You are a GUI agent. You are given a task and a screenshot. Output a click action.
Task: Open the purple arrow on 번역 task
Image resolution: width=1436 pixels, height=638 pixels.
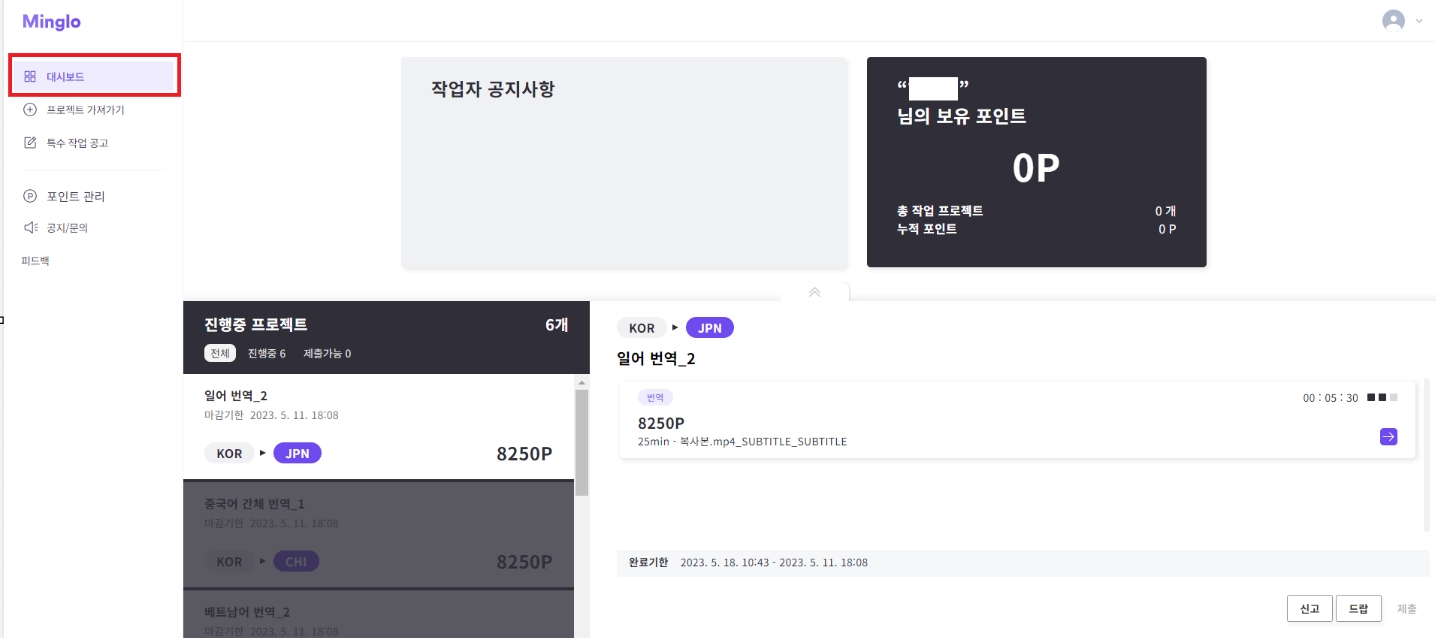(x=1388, y=436)
